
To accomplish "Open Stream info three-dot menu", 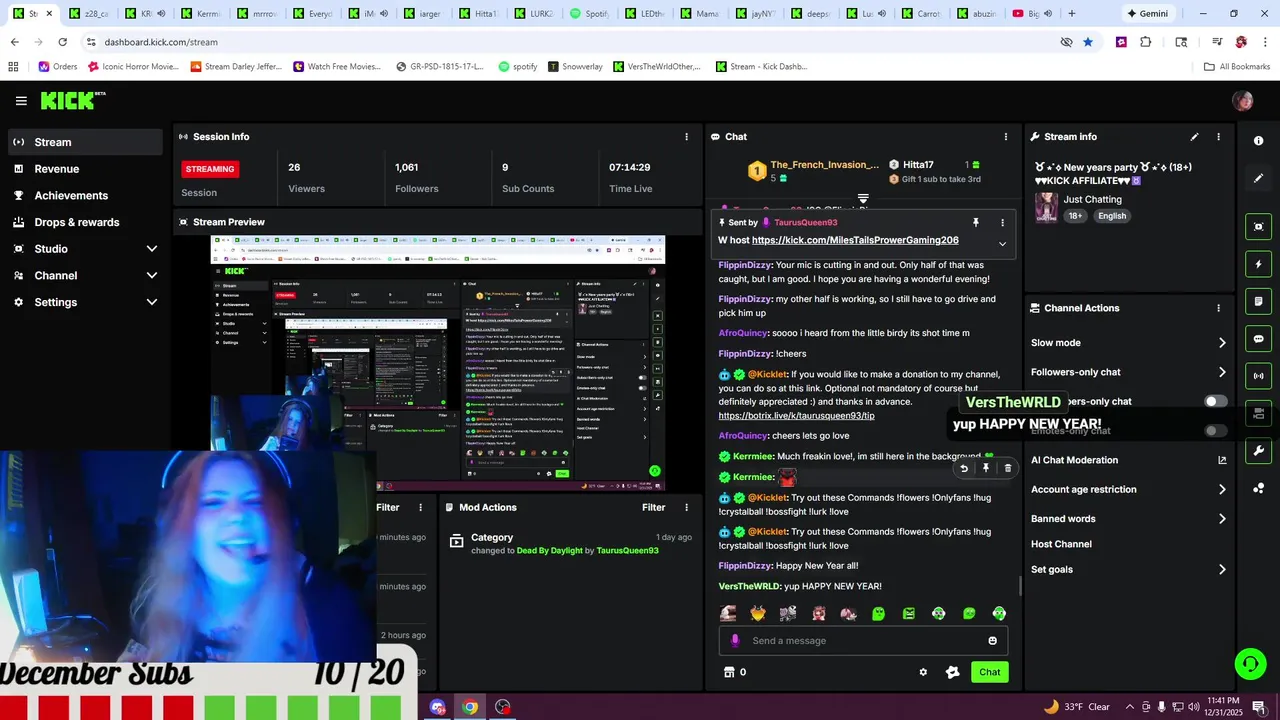I will [1218, 137].
